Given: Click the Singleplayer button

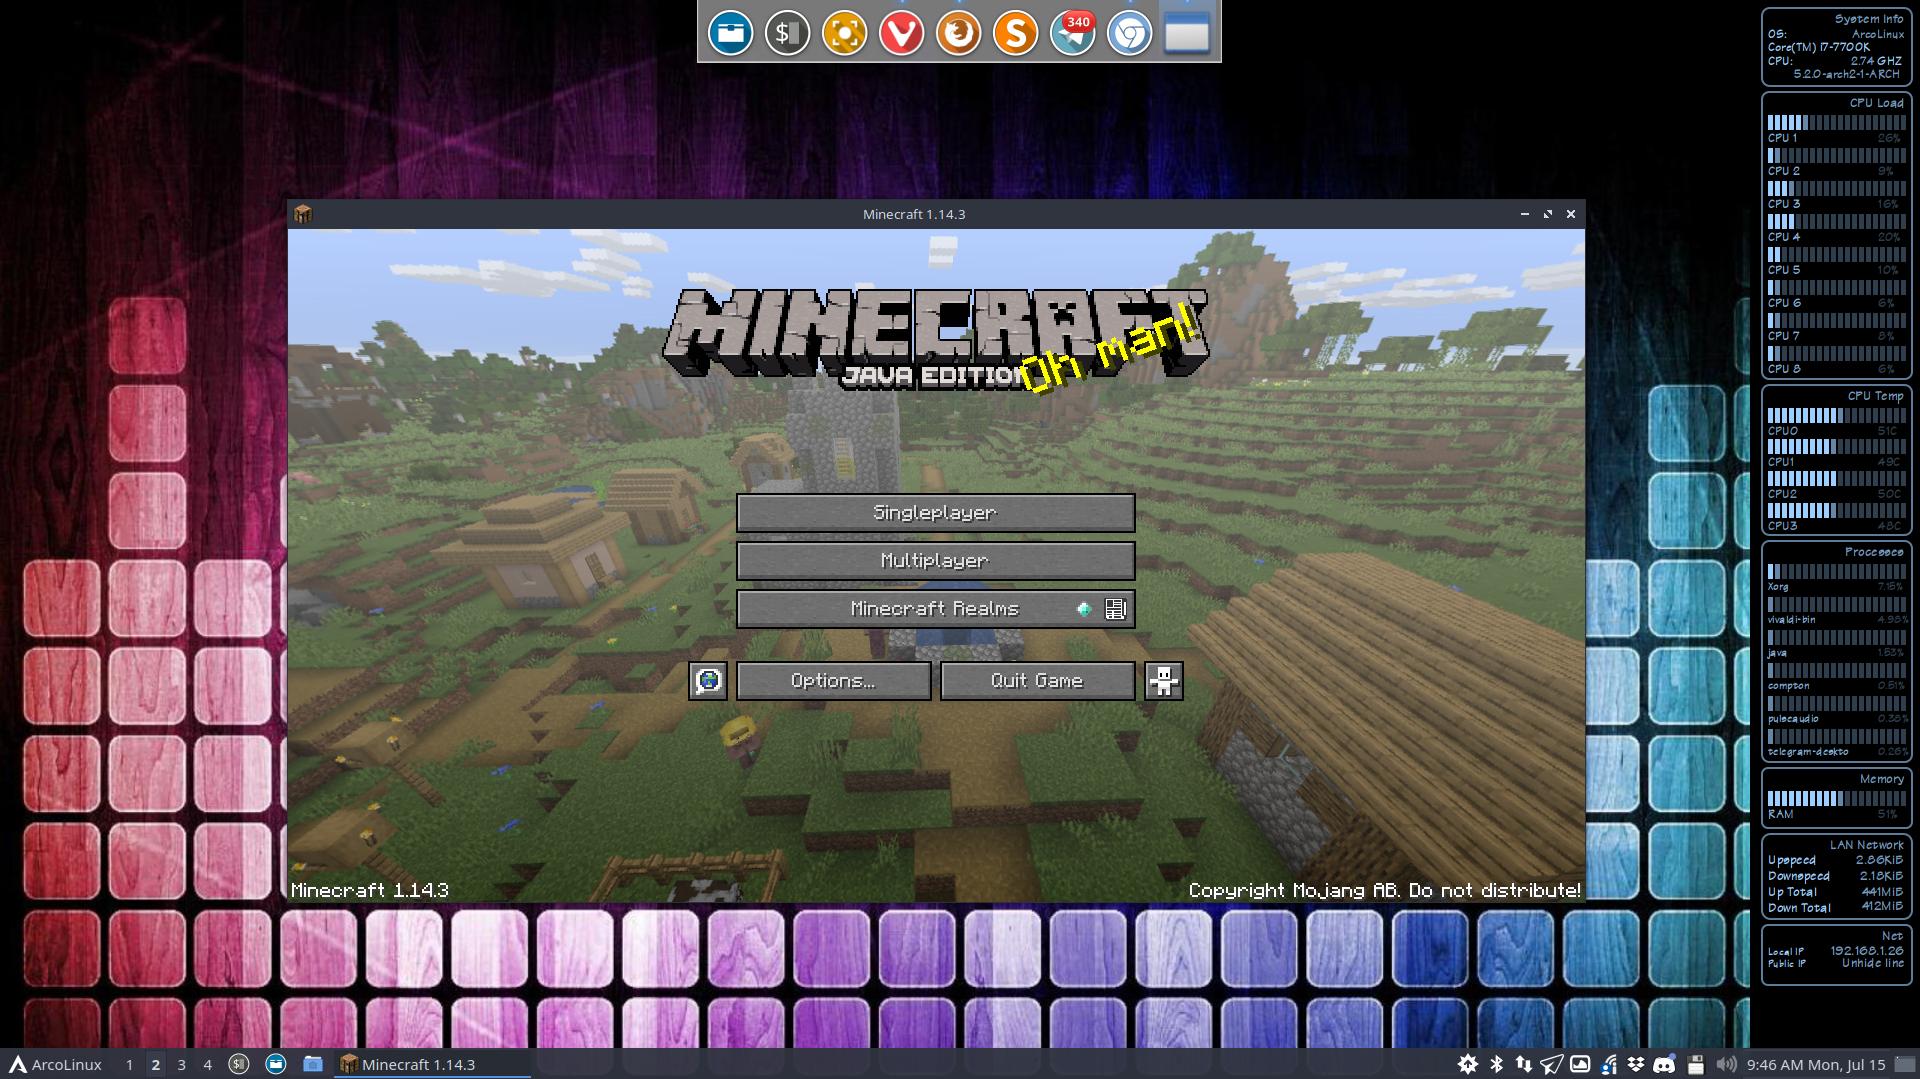Looking at the screenshot, I should pos(935,512).
